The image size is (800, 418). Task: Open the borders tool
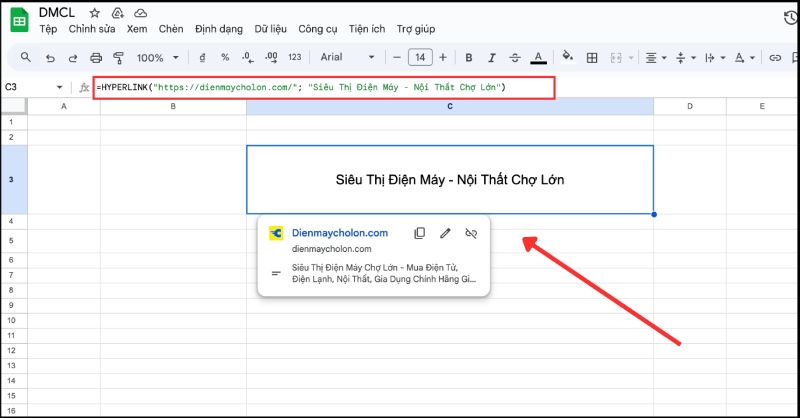(592, 58)
